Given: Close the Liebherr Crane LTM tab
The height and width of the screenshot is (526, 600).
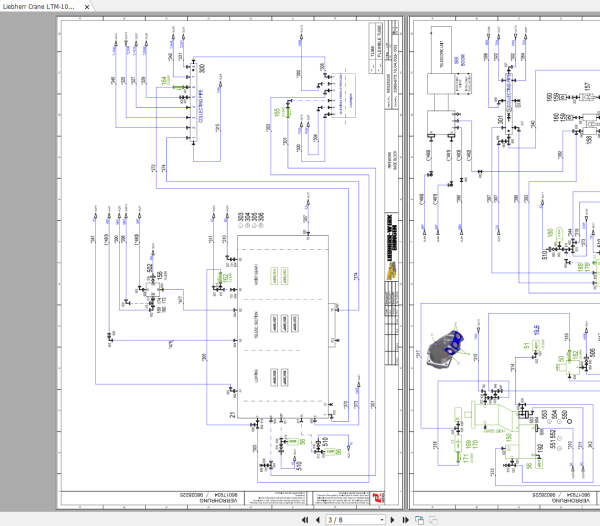Looking at the screenshot, I should pyautogui.click(x=87, y=7).
